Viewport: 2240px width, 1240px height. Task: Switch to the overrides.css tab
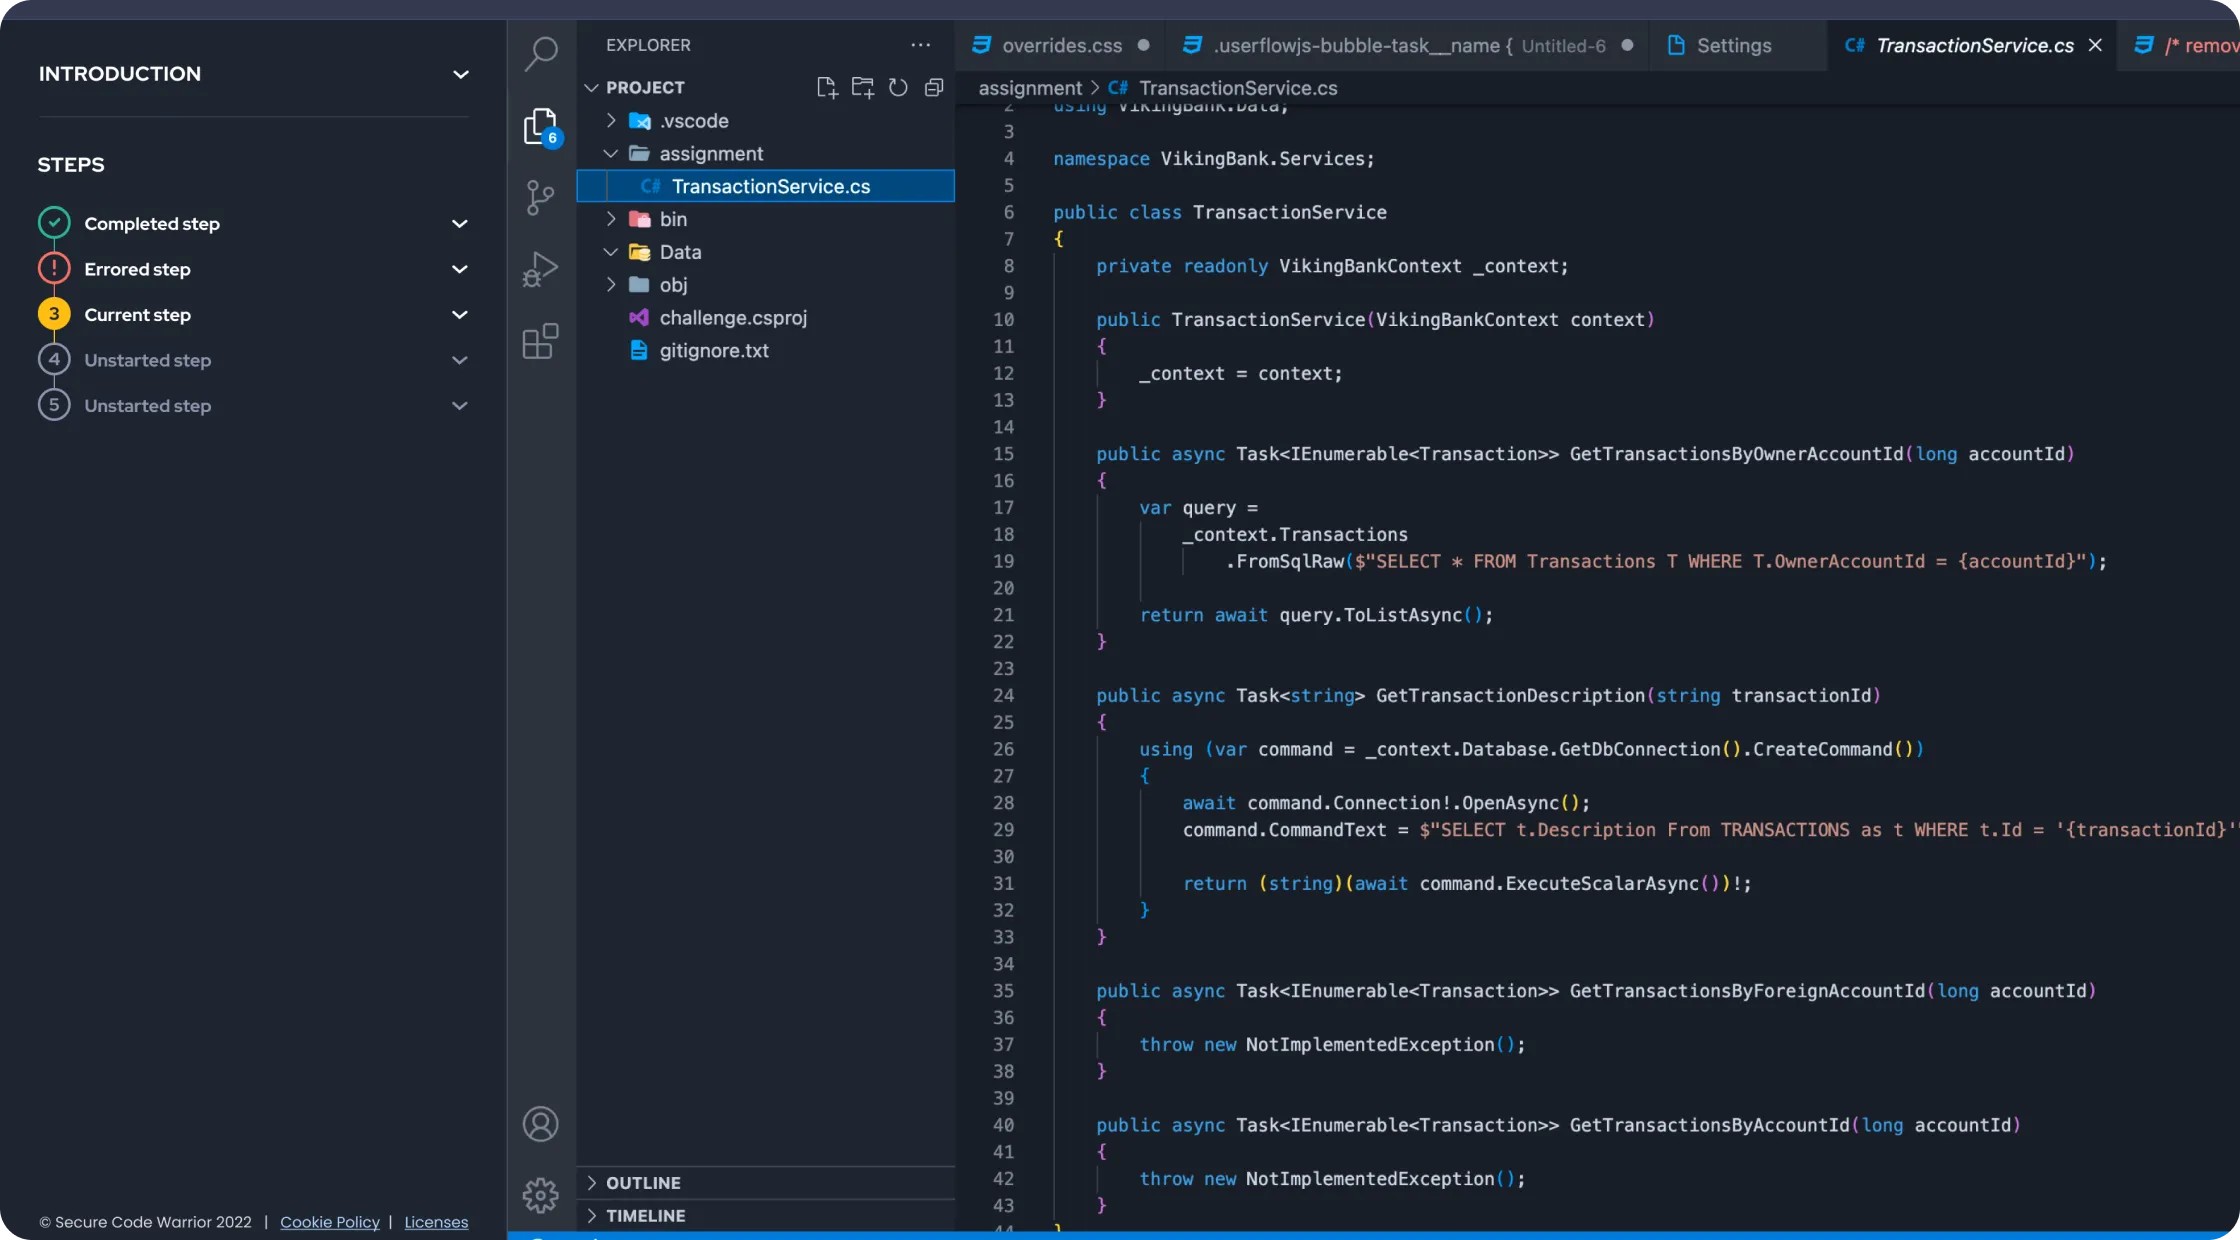(1061, 46)
